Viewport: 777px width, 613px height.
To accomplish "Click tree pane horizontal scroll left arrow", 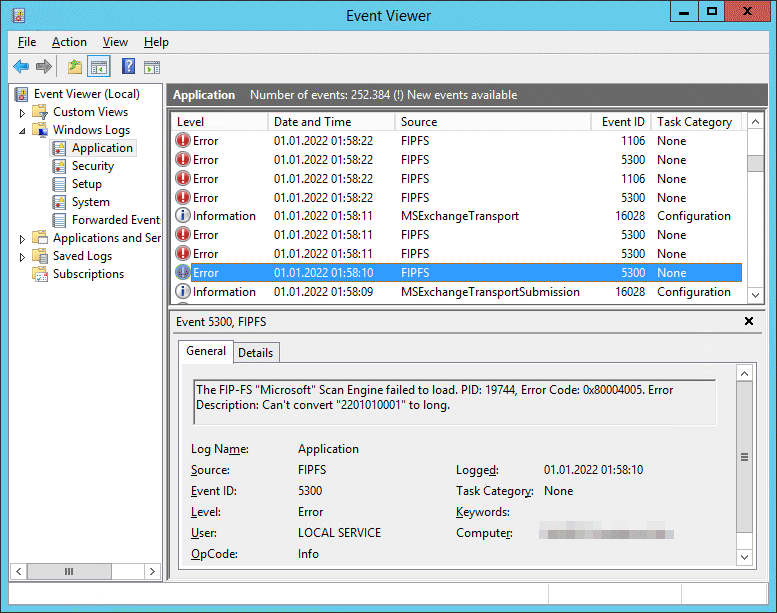I will click(x=18, y=571).
